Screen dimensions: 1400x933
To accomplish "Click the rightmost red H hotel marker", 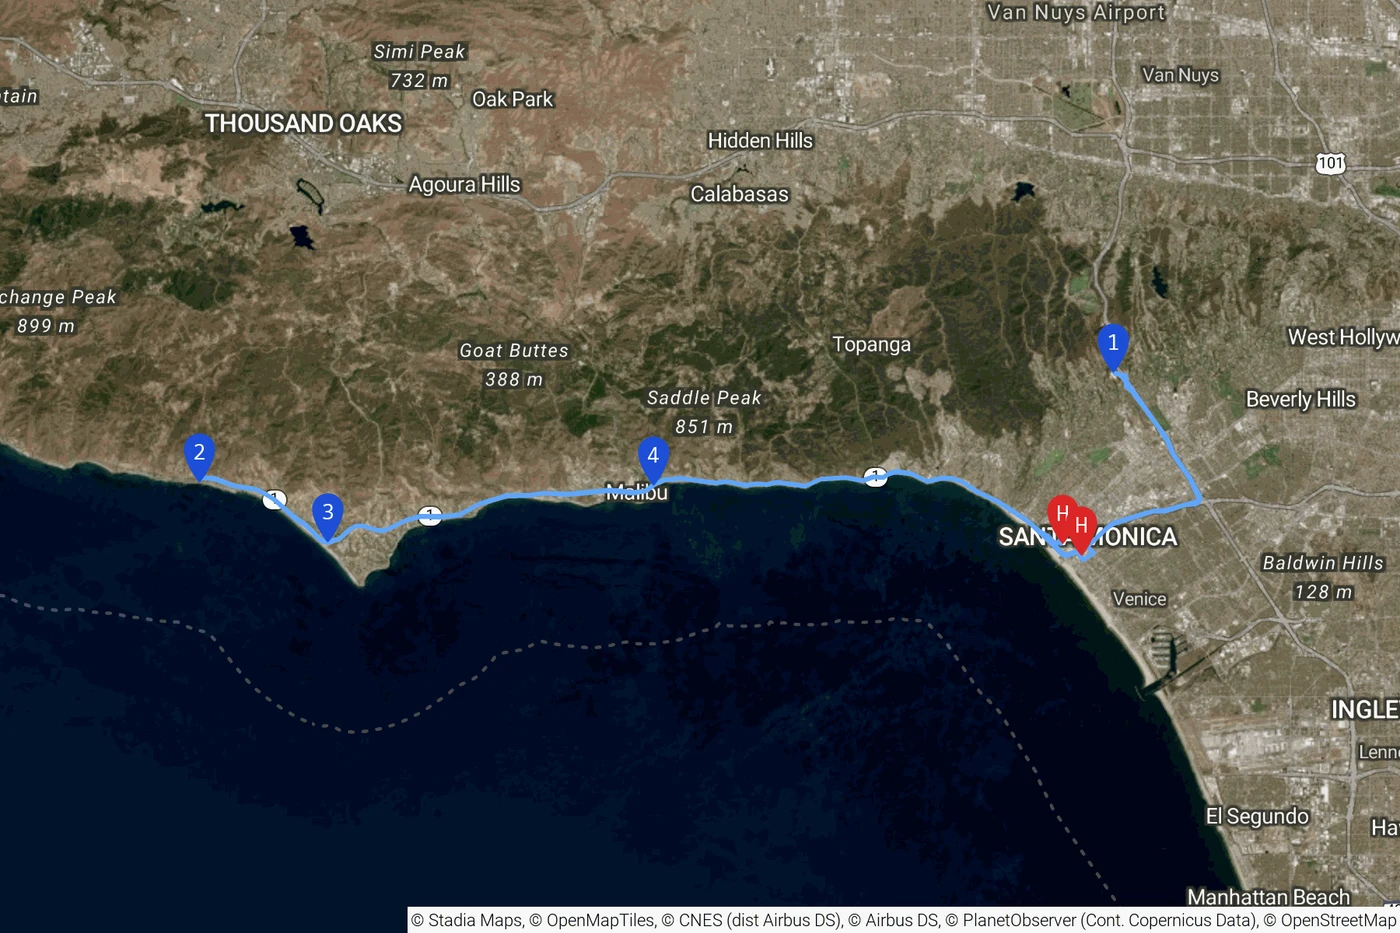I will click(1081, 530).
